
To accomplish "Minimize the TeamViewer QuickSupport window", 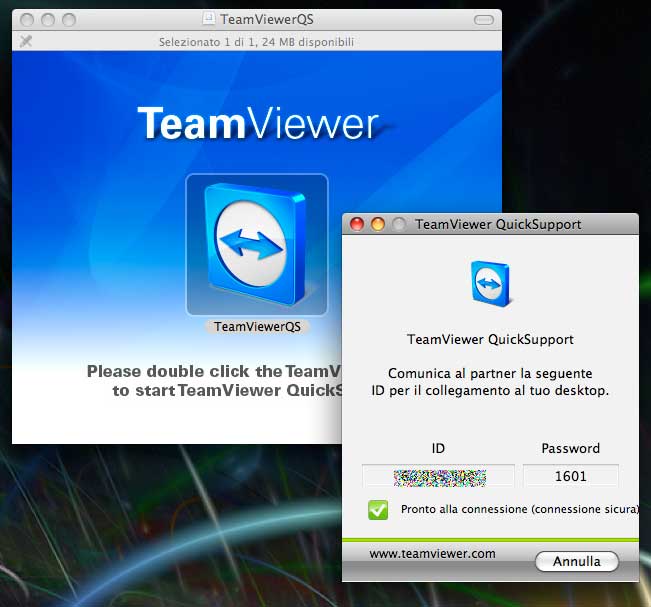I will (x=378, y=224).
